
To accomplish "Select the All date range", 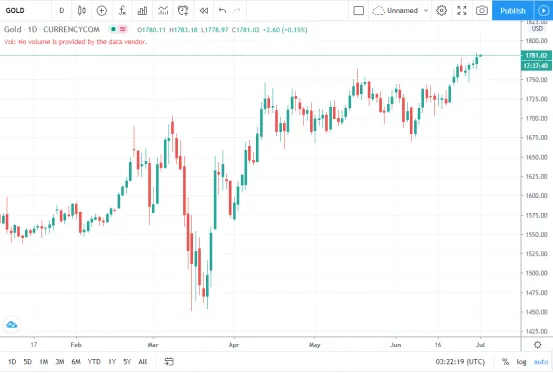I will (142, 362).
